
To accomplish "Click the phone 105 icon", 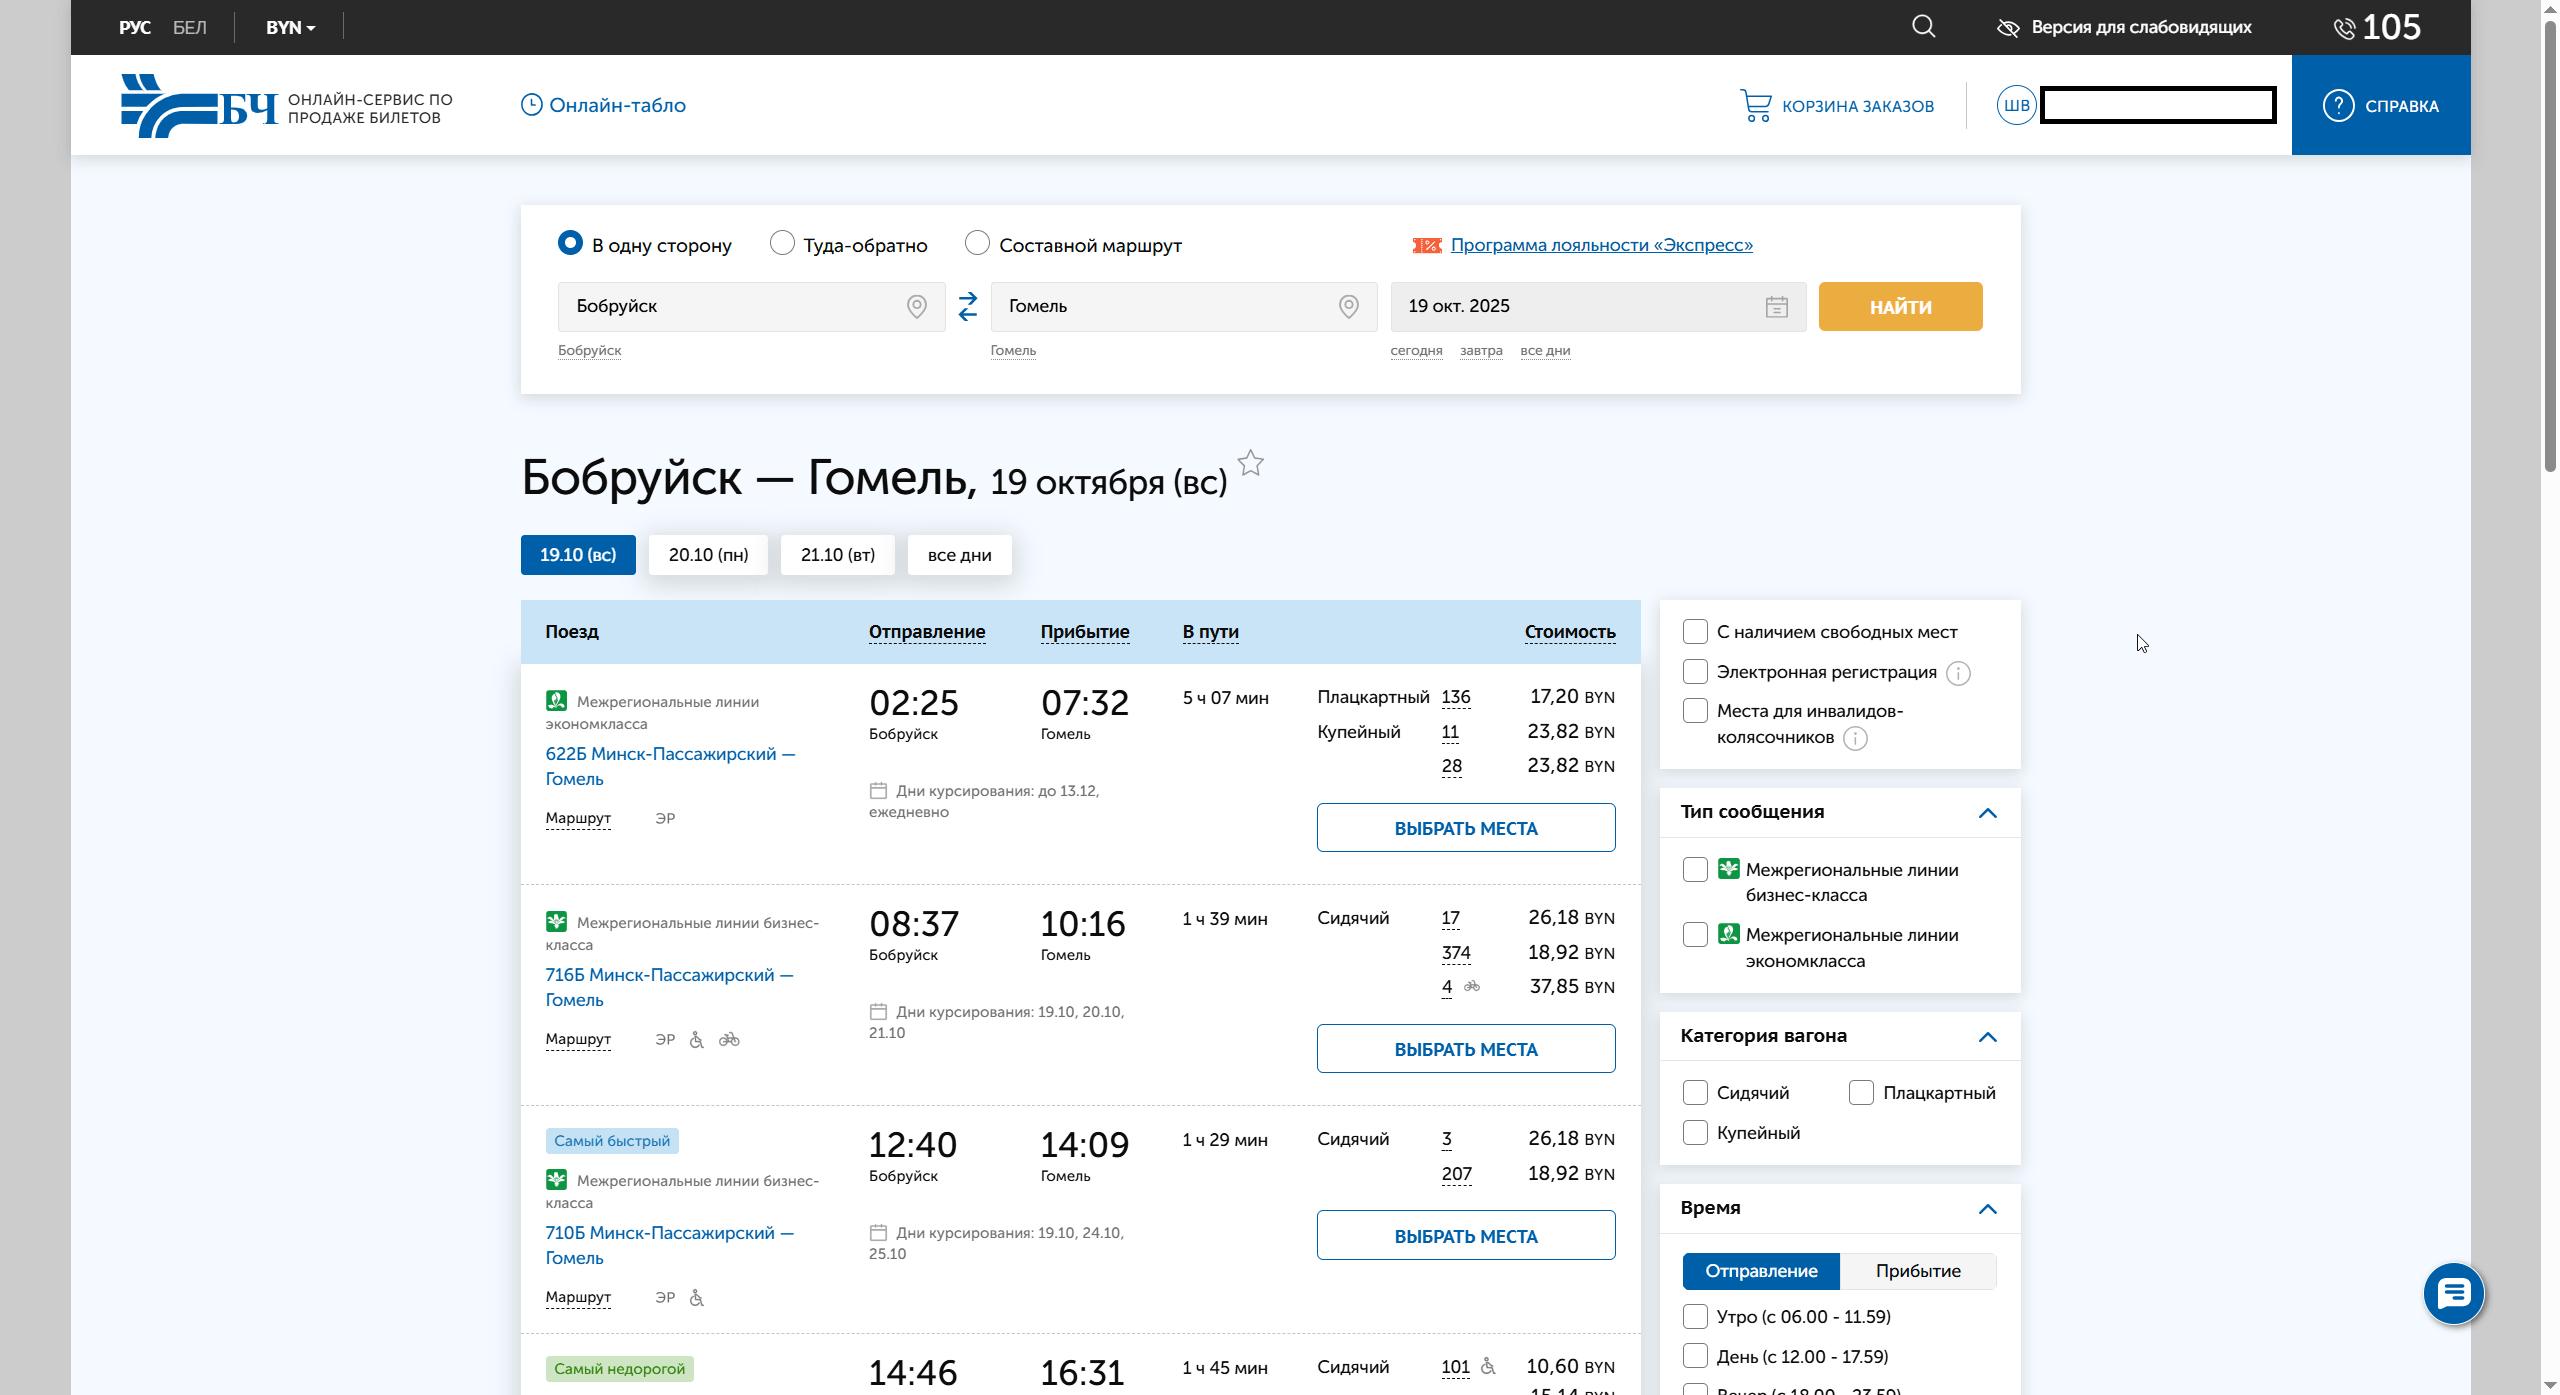I will (2343, 28).
